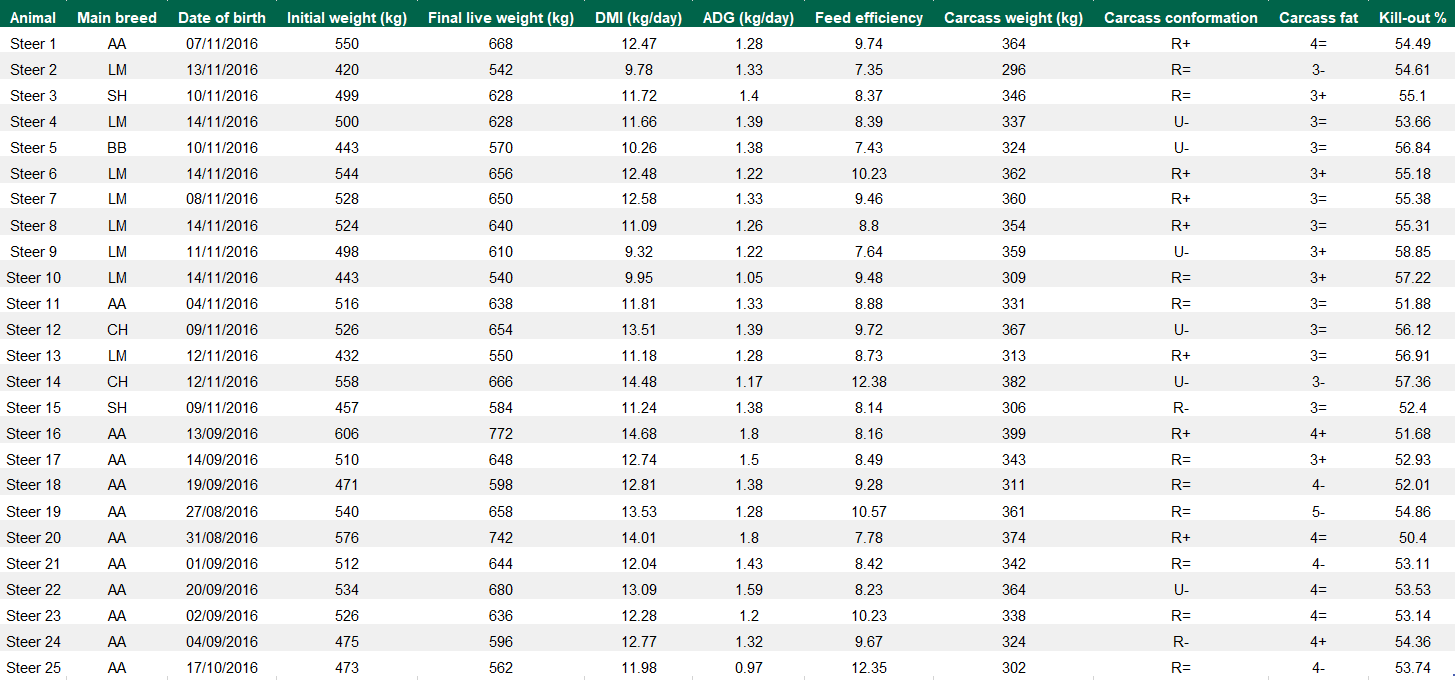Click the 58.85 kill-out percentage cell

pos(1412,252)
